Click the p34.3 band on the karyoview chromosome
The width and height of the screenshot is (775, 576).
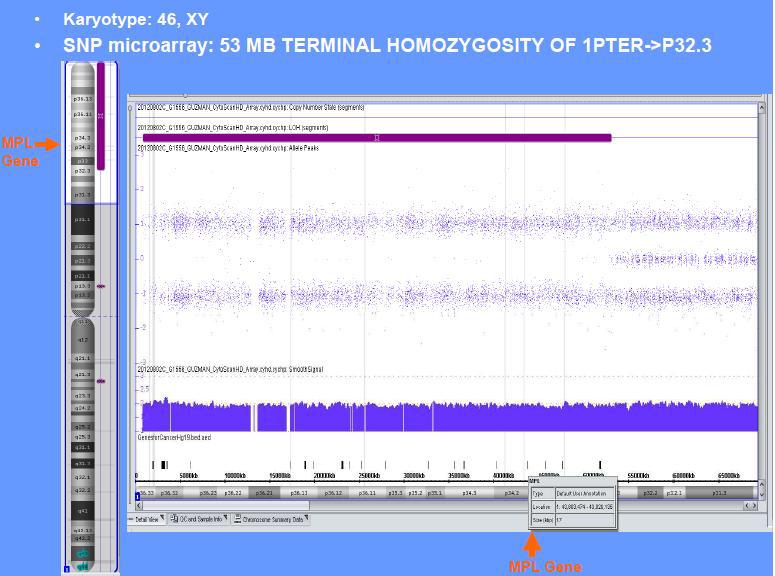pos(83,138)
